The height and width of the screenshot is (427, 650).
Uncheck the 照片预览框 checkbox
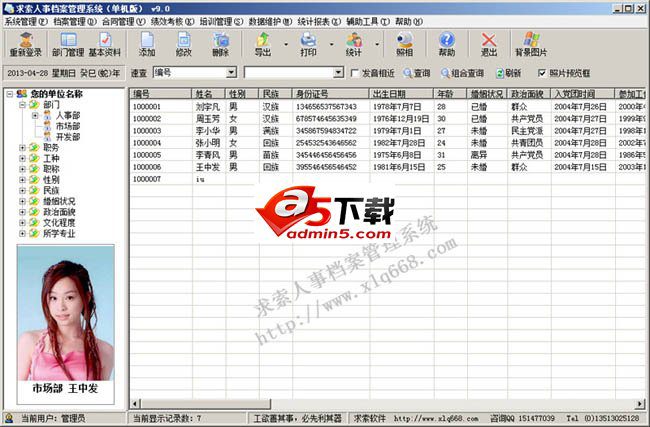[x=542, y=73]
